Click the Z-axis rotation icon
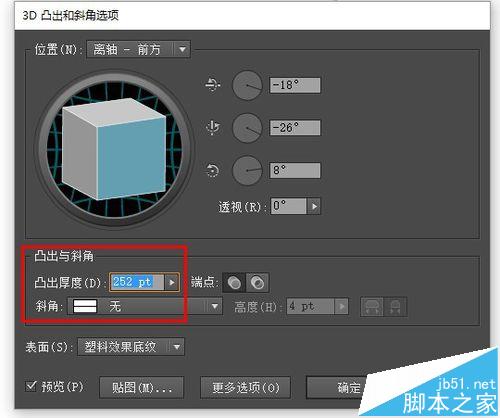The height and width of the screenshot is (418, 500). click(213, 170)
